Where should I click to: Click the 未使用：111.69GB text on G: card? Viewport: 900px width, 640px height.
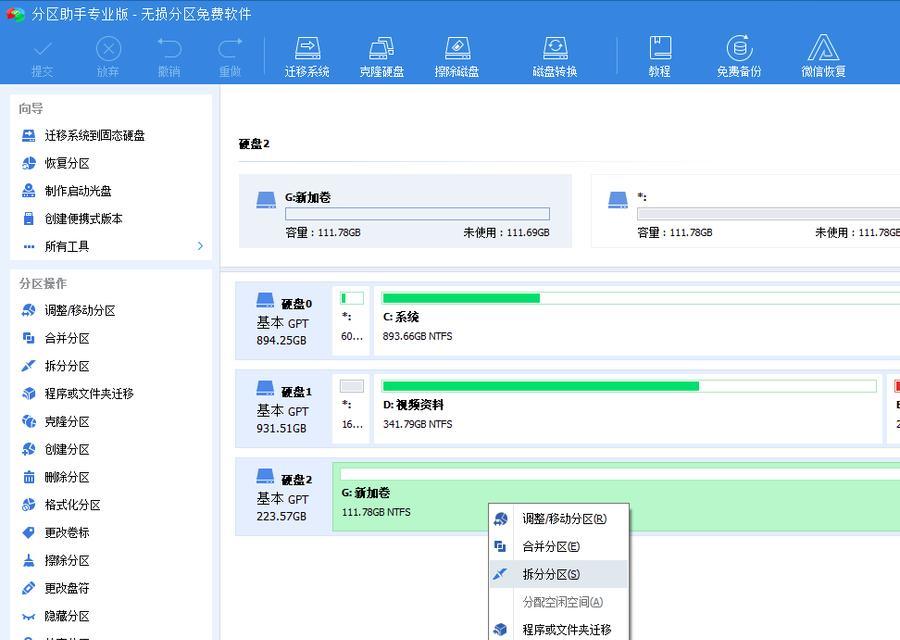[x=506, y=232]
